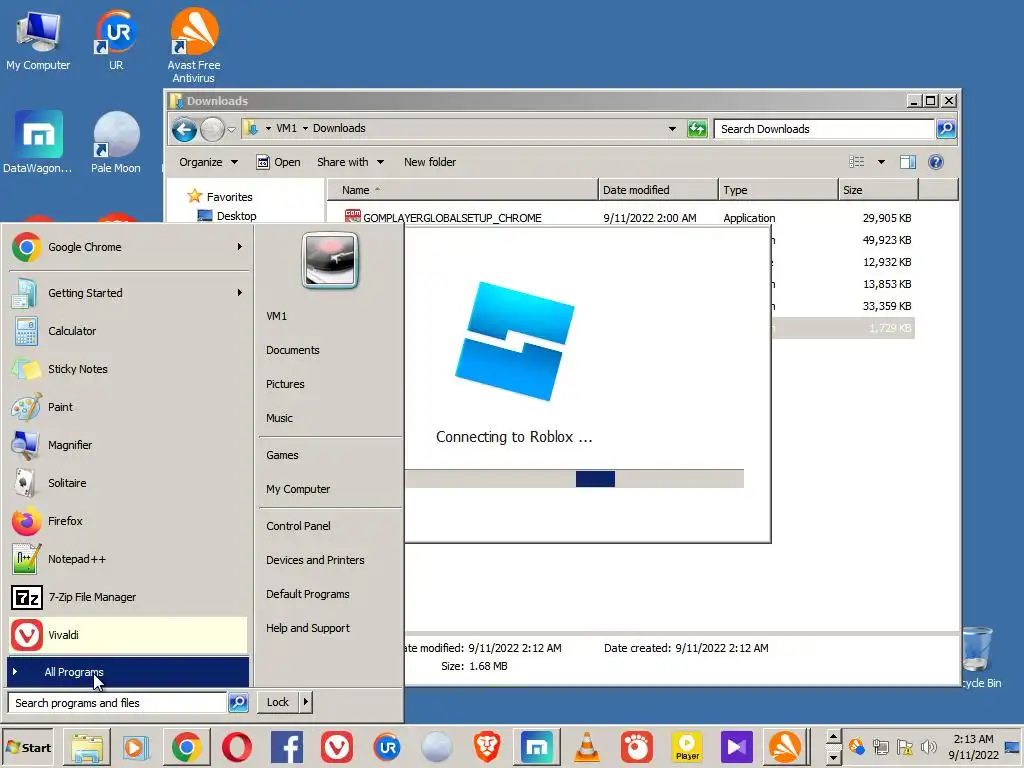Click New folder in the toolbar
This screenshot has height=768, width=1024.
430,162
